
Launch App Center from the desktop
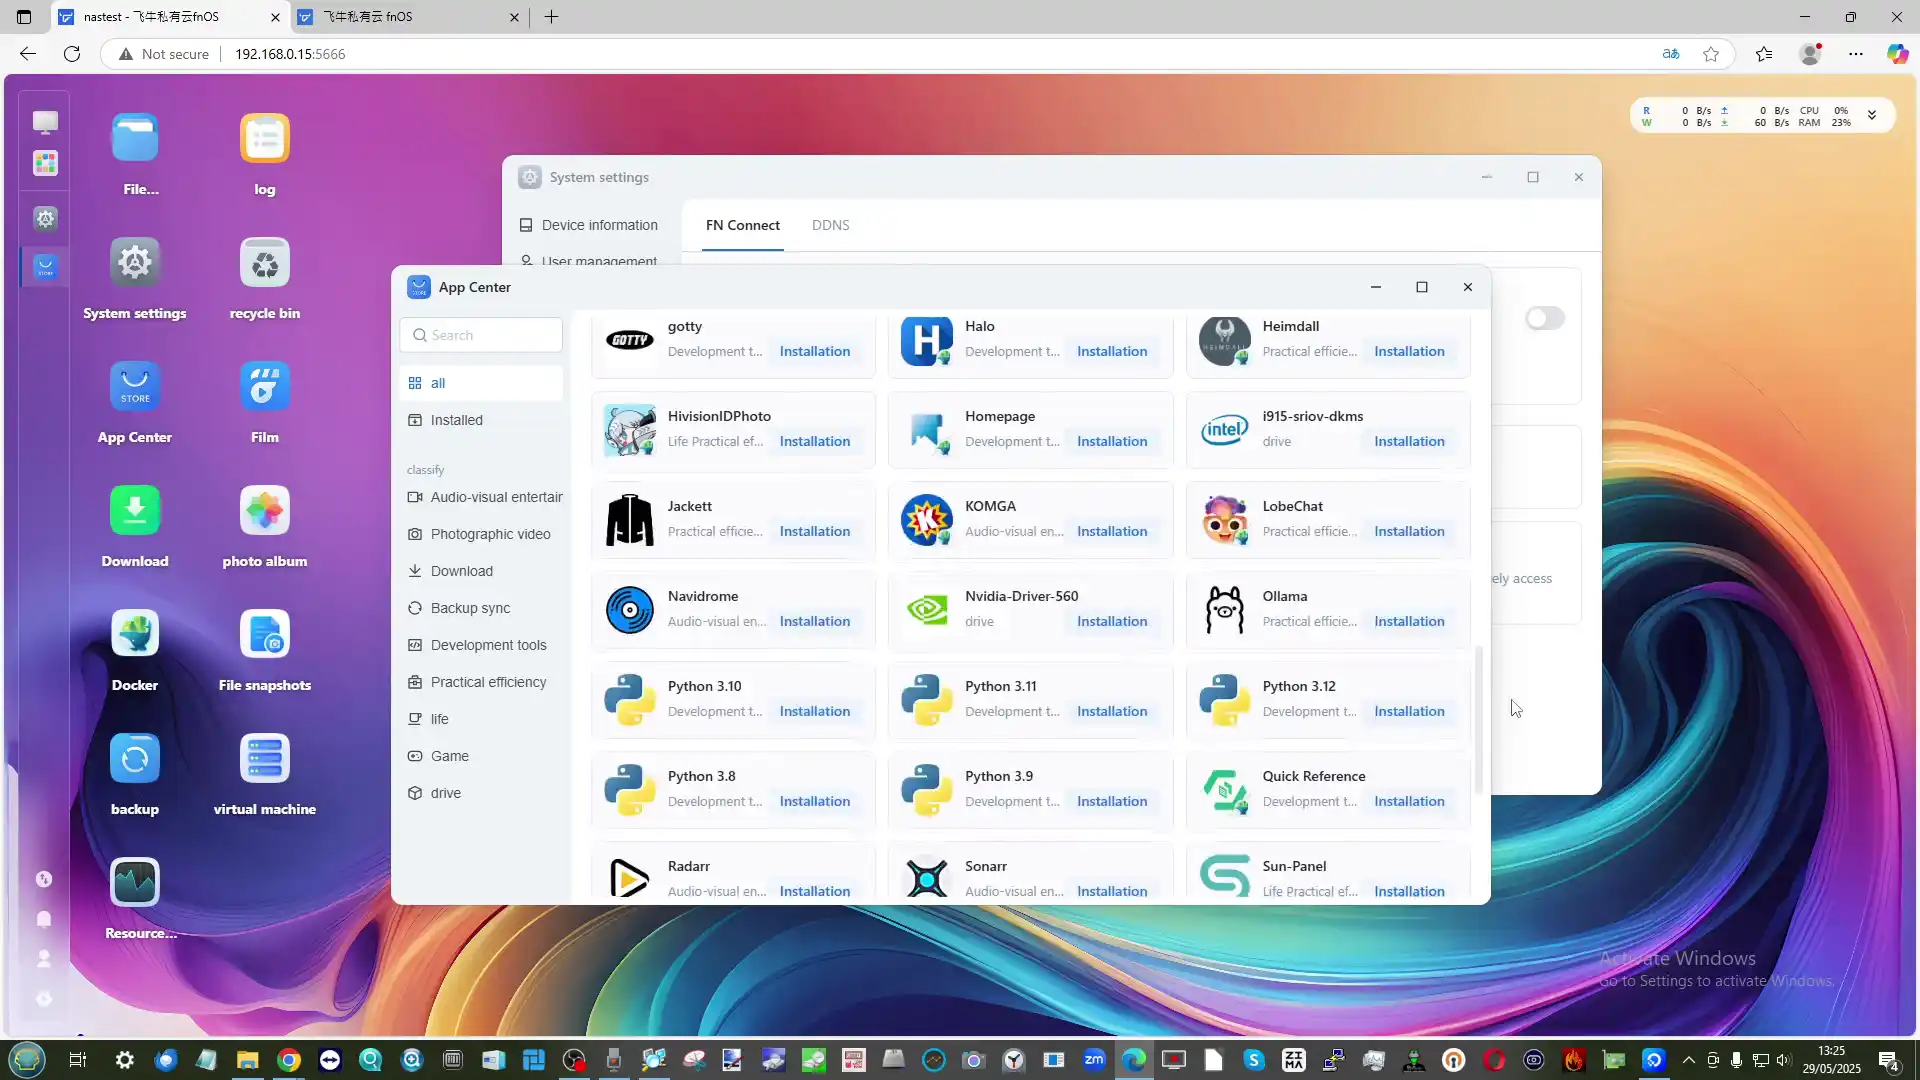[x=135, y=386]
